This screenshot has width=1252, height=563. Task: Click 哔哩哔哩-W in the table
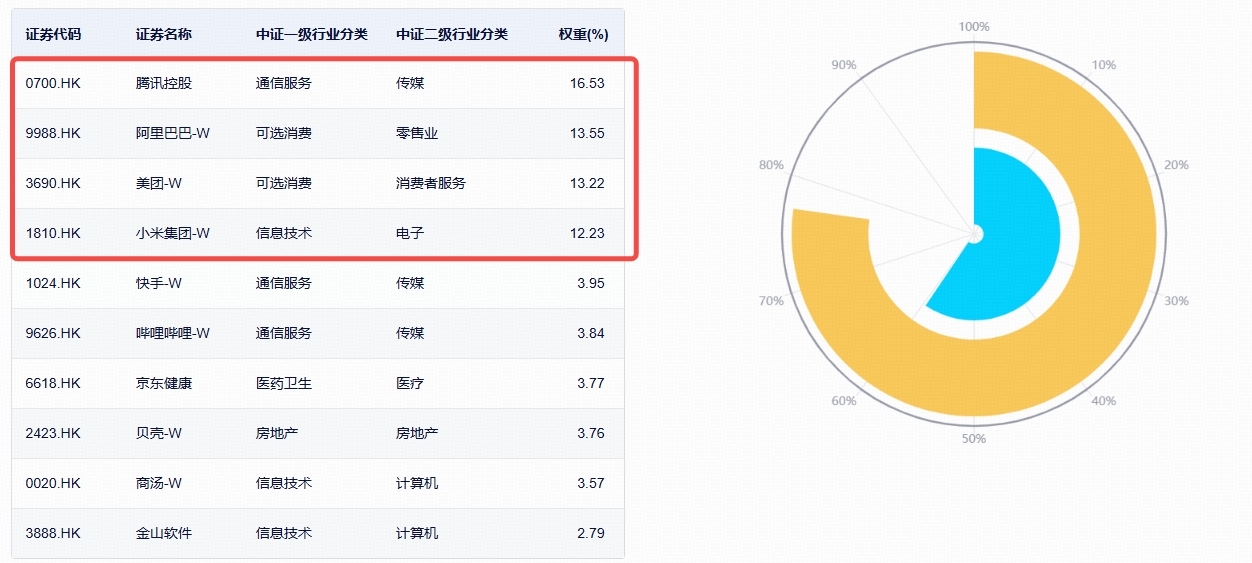(173, 333)
